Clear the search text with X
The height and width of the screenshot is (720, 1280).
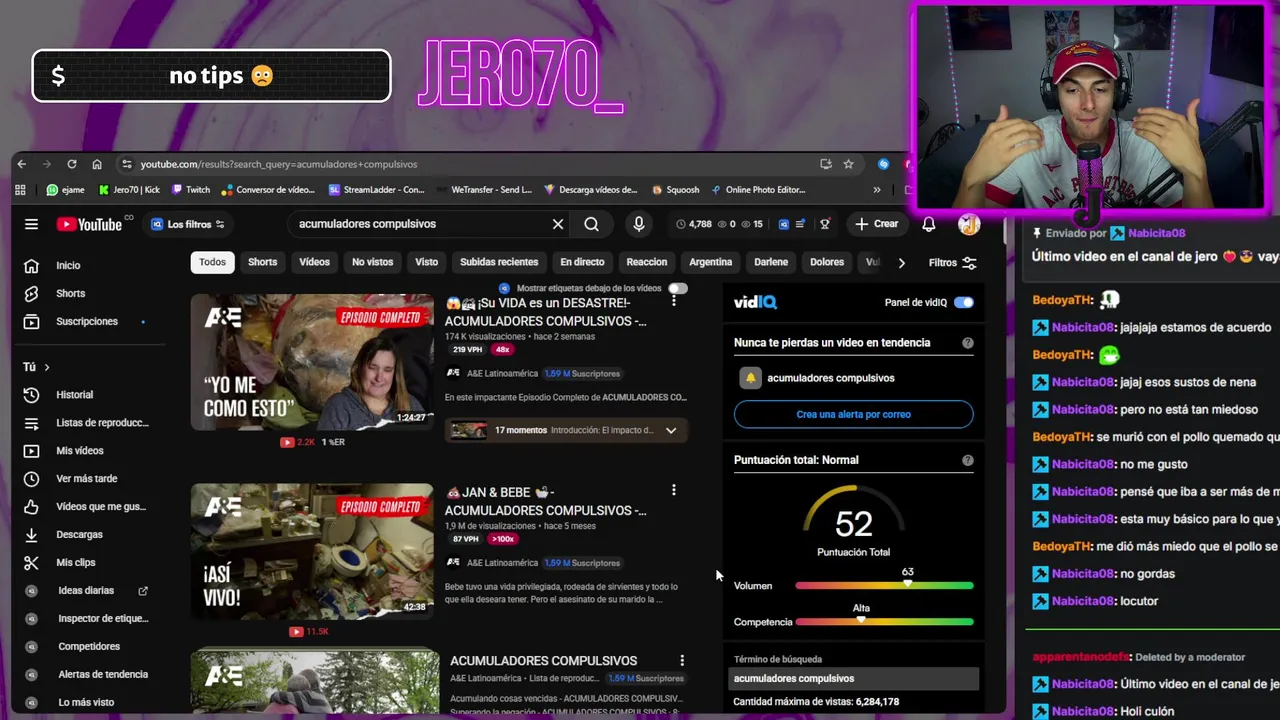tap(558, 224)
